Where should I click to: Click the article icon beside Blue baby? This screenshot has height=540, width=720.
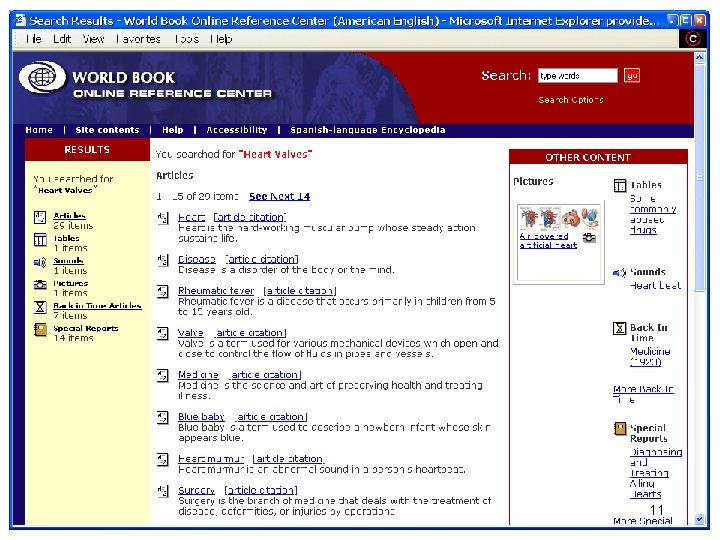(x=163, y=417)
